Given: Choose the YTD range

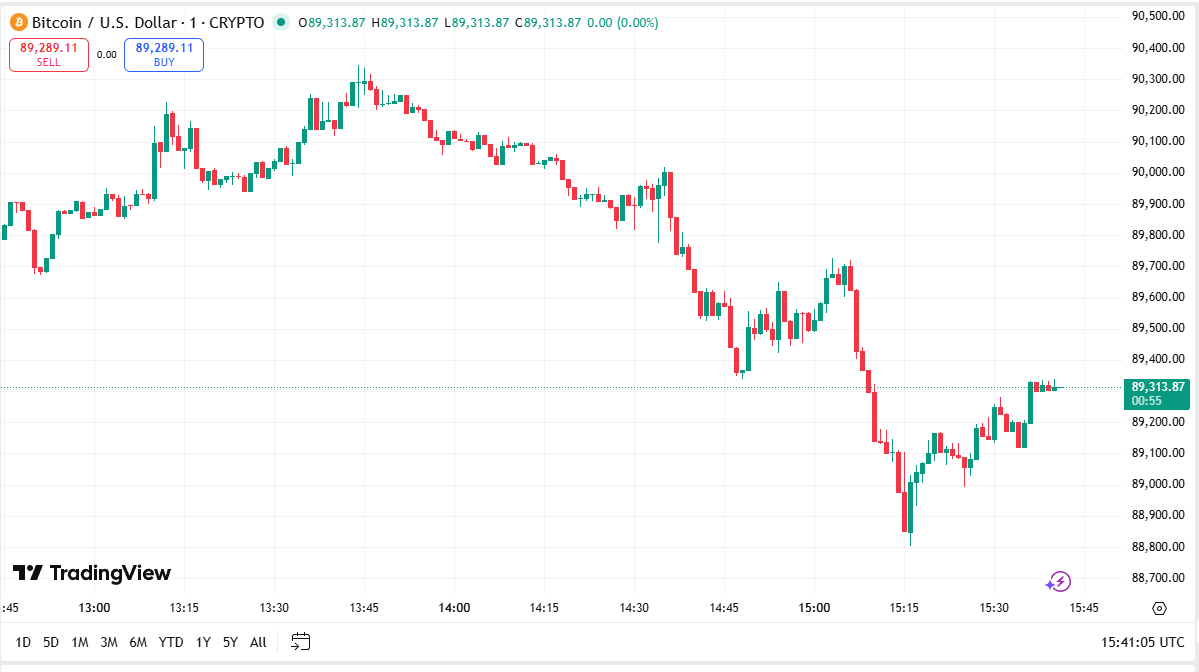Looking at the screenshot, I should pyautogui.click(x=171, y=642).
